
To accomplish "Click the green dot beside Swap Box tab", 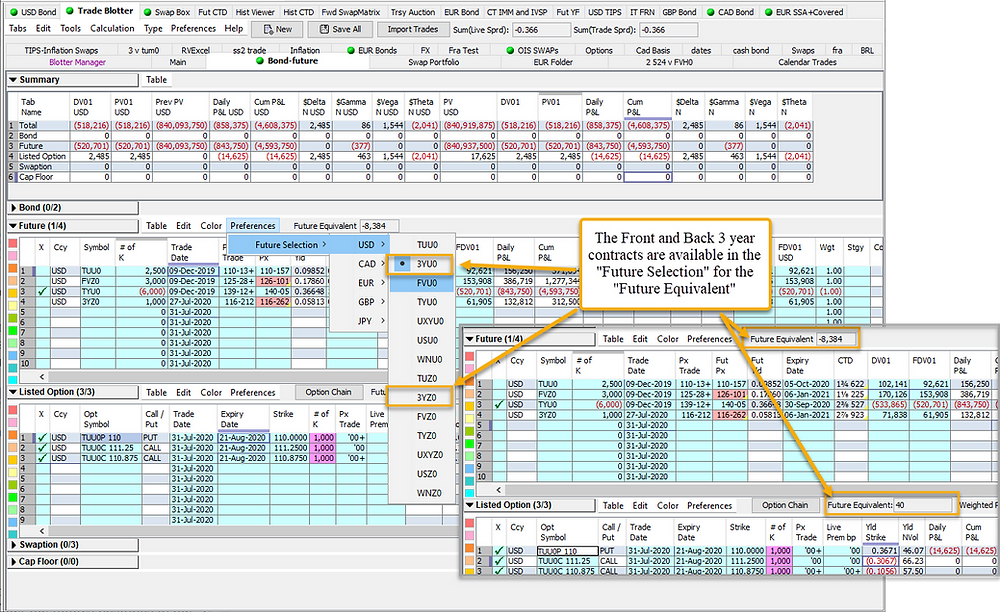I will click(x=147, y=12).
